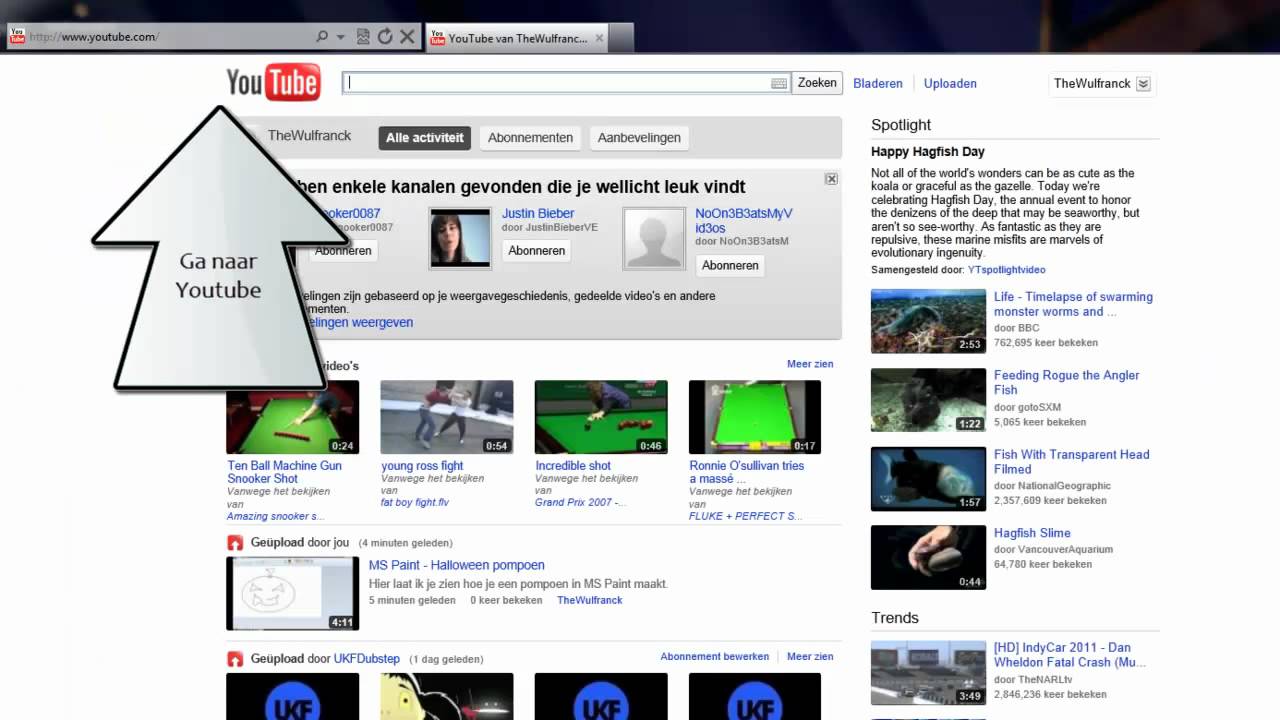Click Meer zien beside UKFDubstep uploads
Viewport: 1280px width, 720px height.
pyautogui.click(x=810, y=657)
